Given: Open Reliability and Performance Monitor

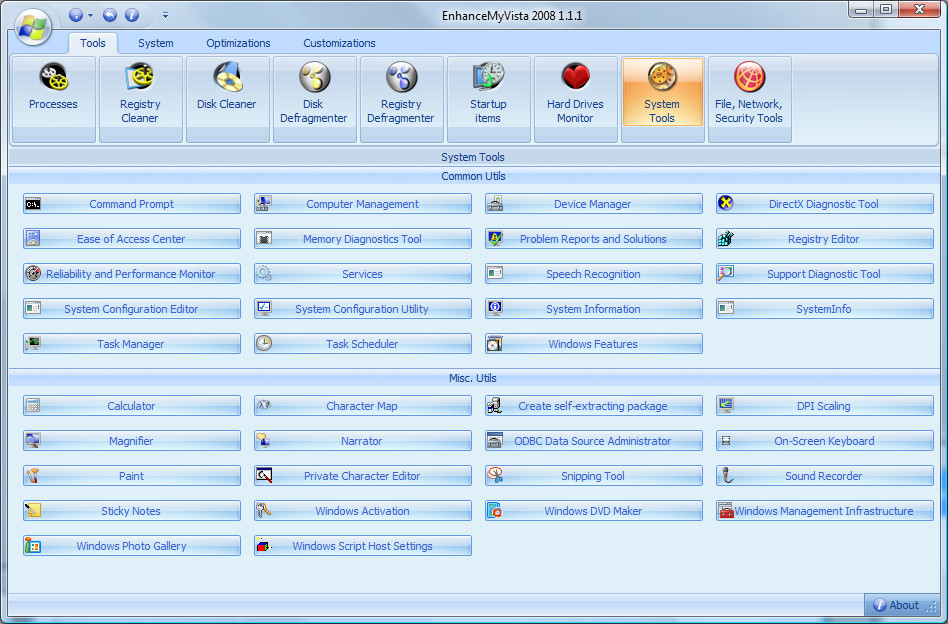Looking at the screenshot, I should 132,274.
